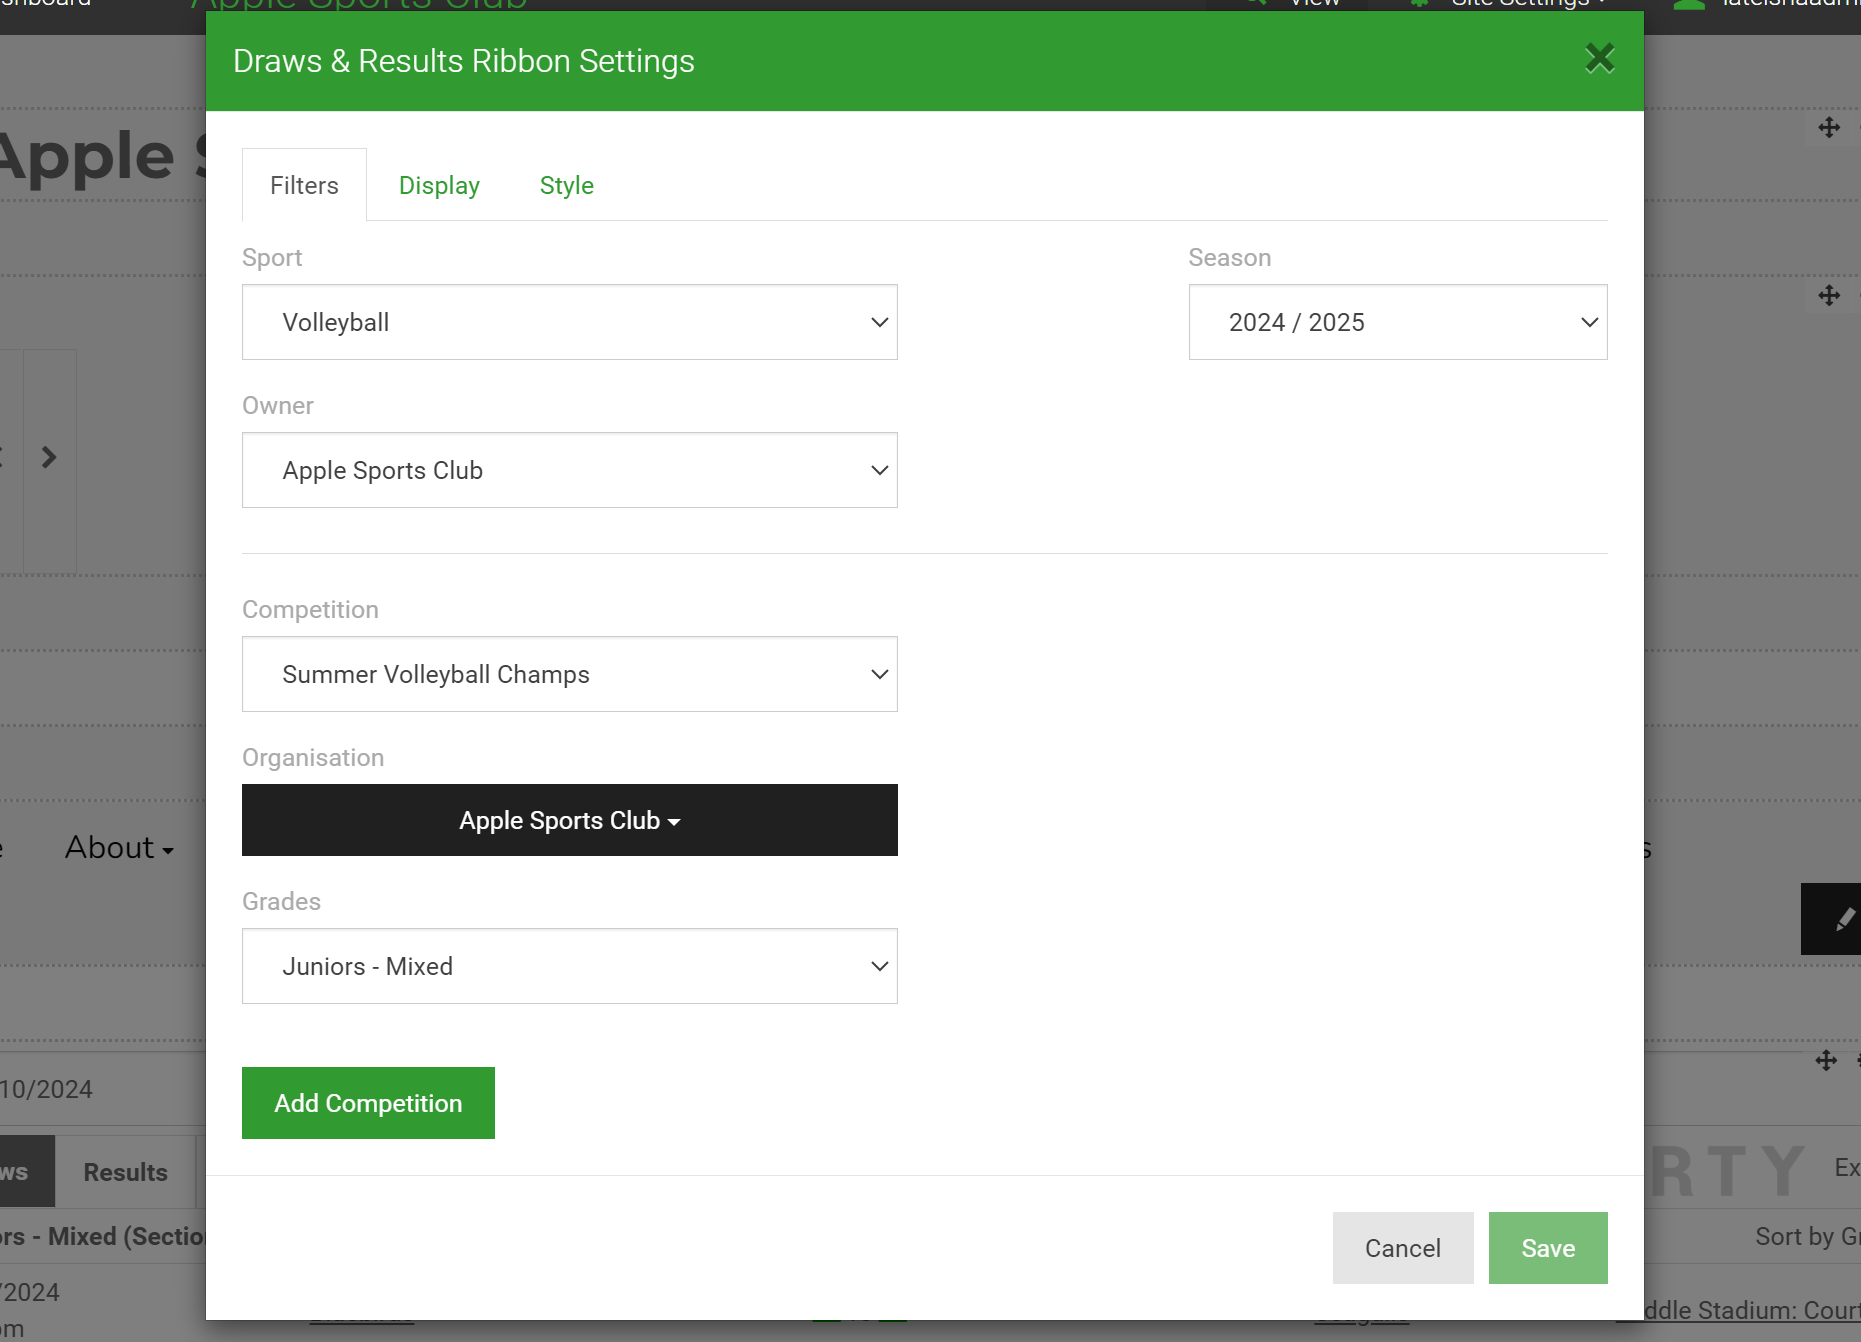Open the Organisation Apple Sports Club selector
This screenshot has width=1861, height=1342.
[570, 820]
